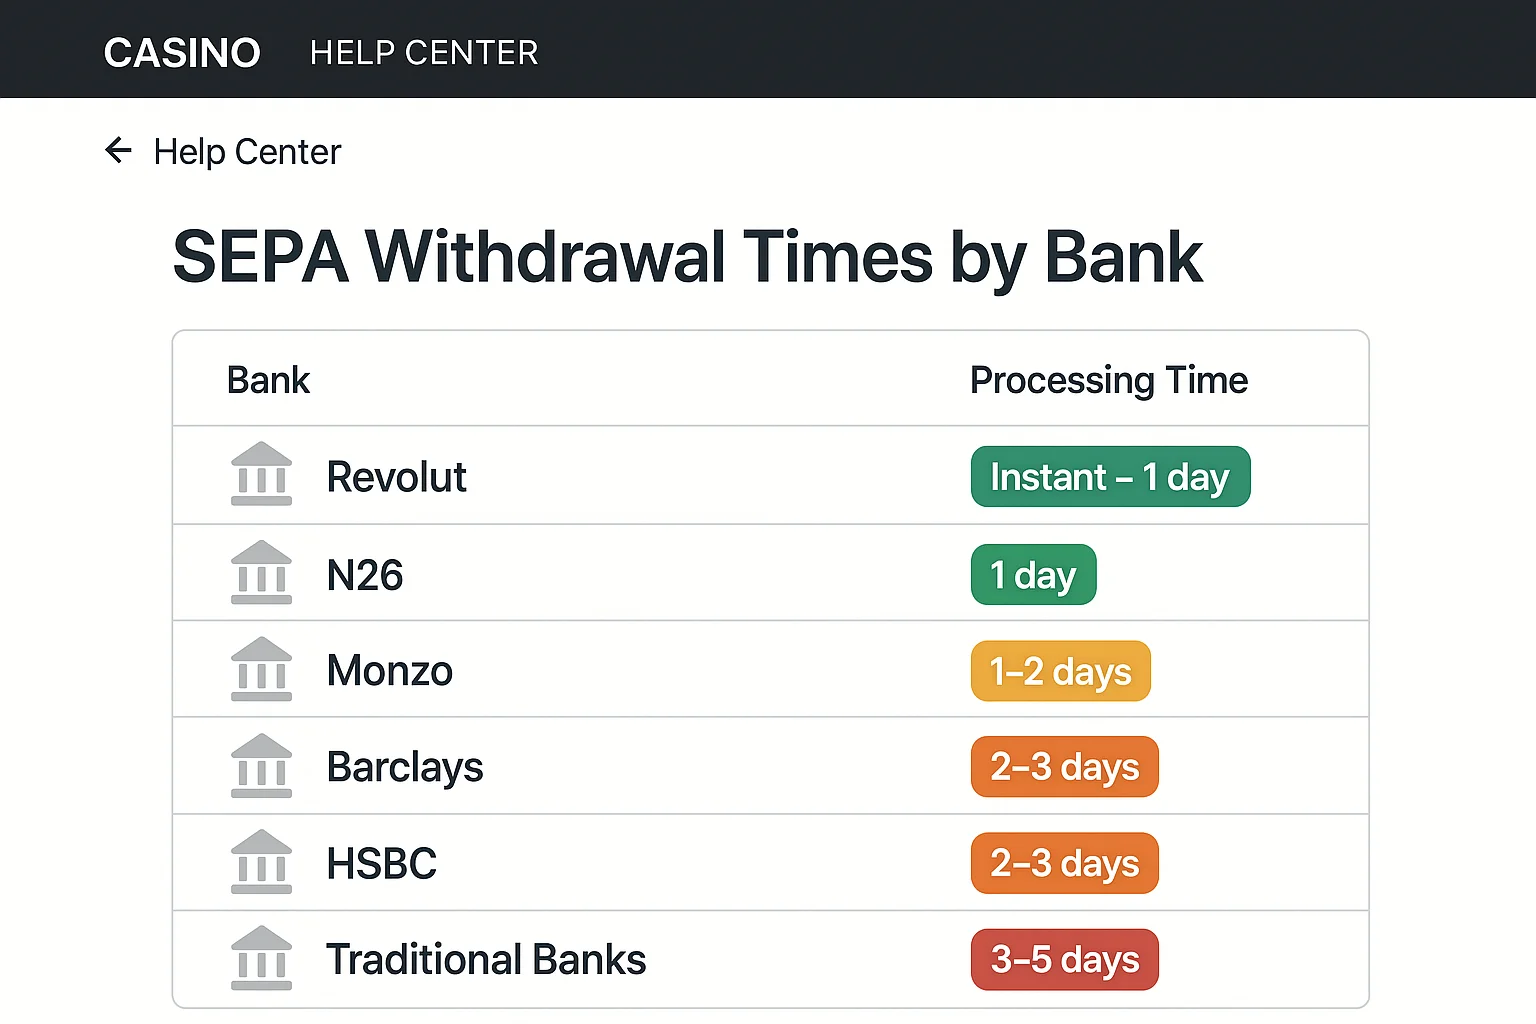Click the HSBC 2–3 days badge

tap(1064, 863)
